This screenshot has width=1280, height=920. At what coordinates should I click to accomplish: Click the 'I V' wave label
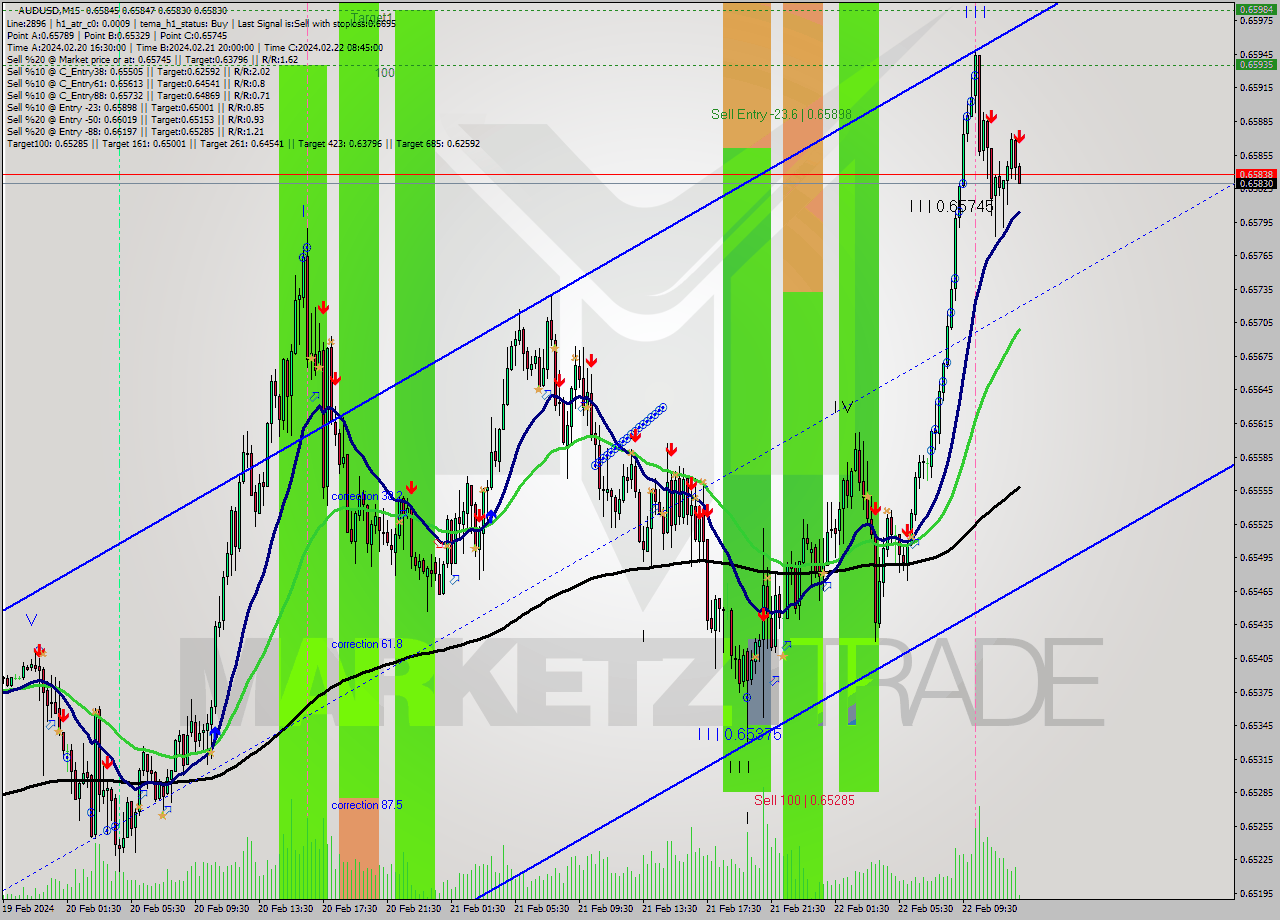coord(844,407)
